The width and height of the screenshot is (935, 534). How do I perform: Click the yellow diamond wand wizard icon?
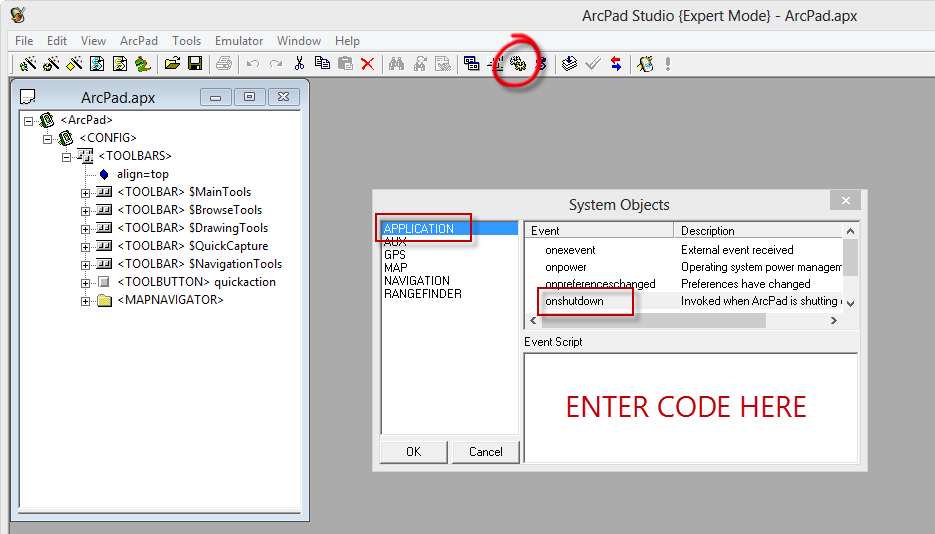(74, 63)
